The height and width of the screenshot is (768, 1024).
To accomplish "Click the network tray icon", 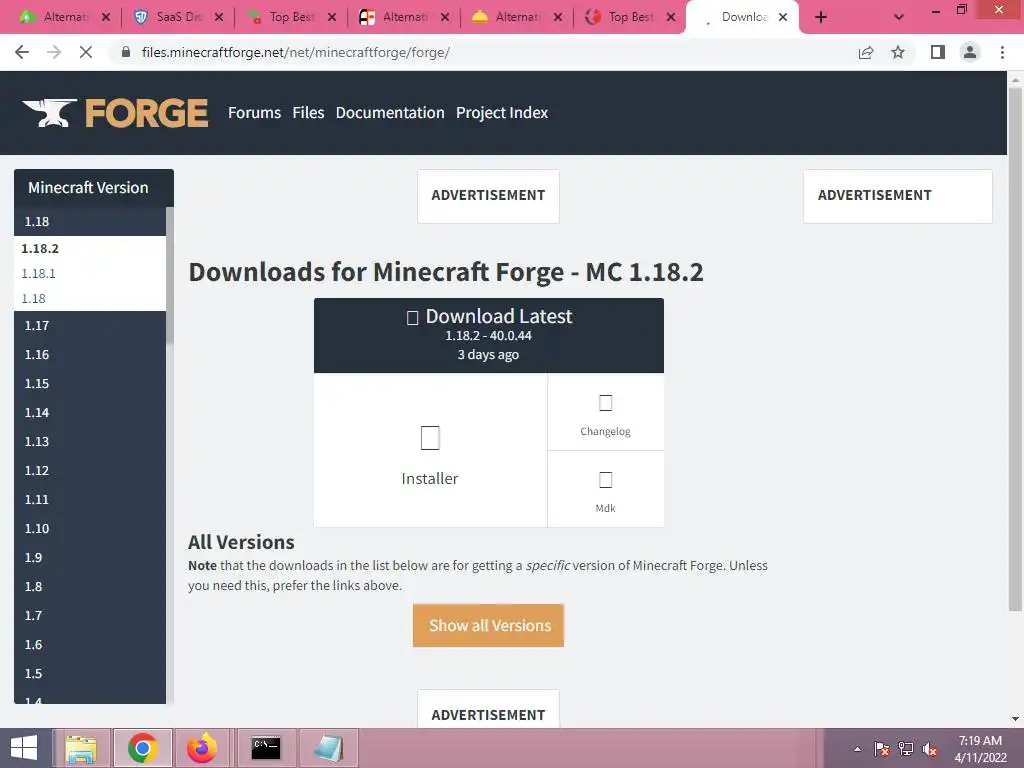I will click(x=906, y=749).
